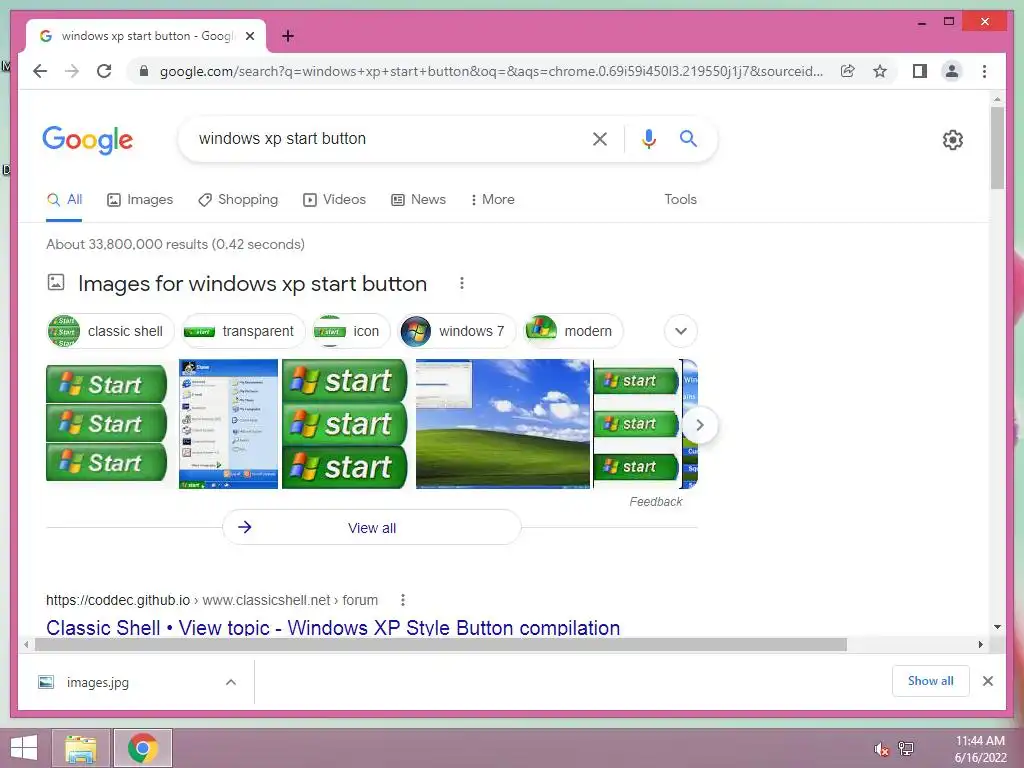Image resolution: width=1024 pixels, height=768 pixels.
Task: Click the address bar URL
Action: click(491, 71)
